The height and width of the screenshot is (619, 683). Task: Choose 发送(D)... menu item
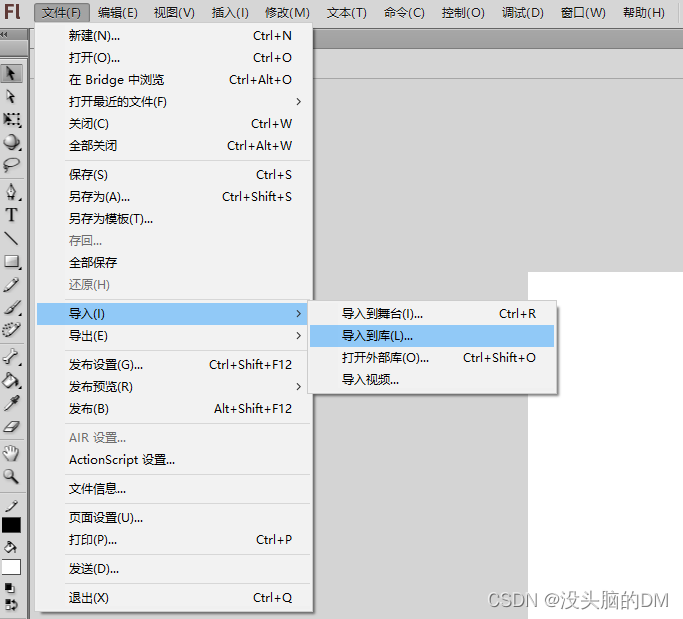174,569
